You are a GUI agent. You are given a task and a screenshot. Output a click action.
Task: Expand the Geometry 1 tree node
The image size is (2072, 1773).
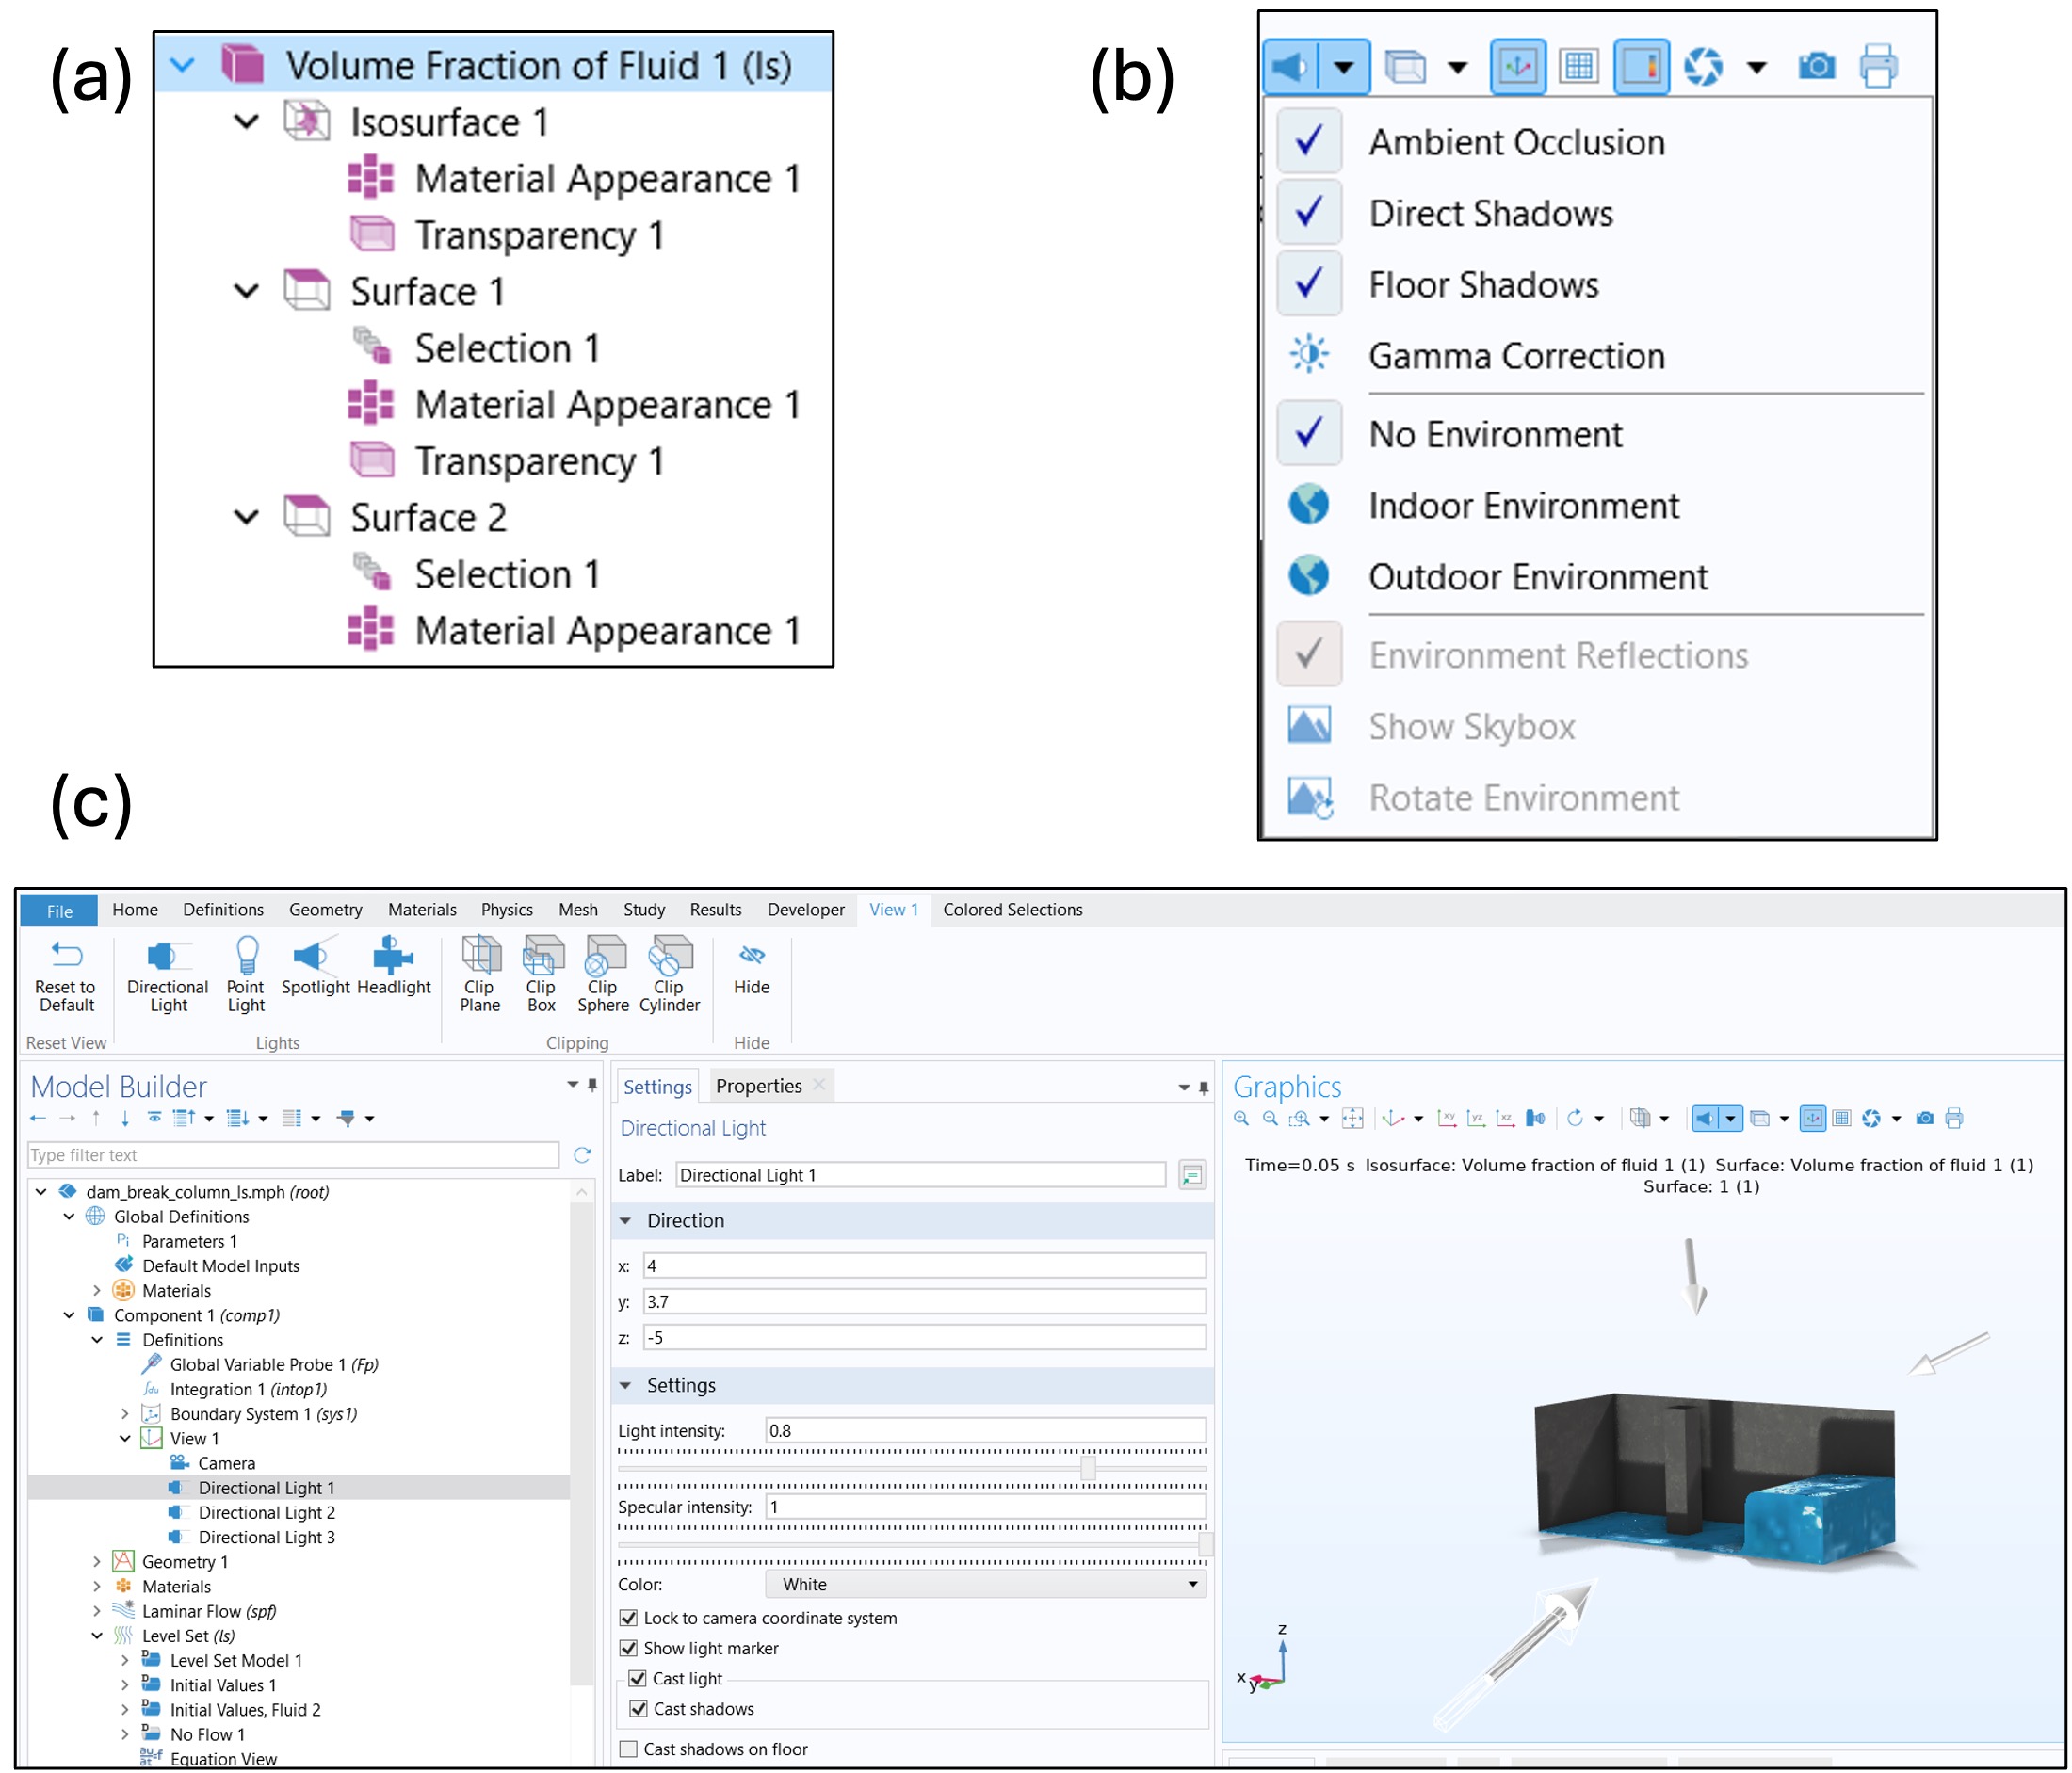coord(97,1561)
